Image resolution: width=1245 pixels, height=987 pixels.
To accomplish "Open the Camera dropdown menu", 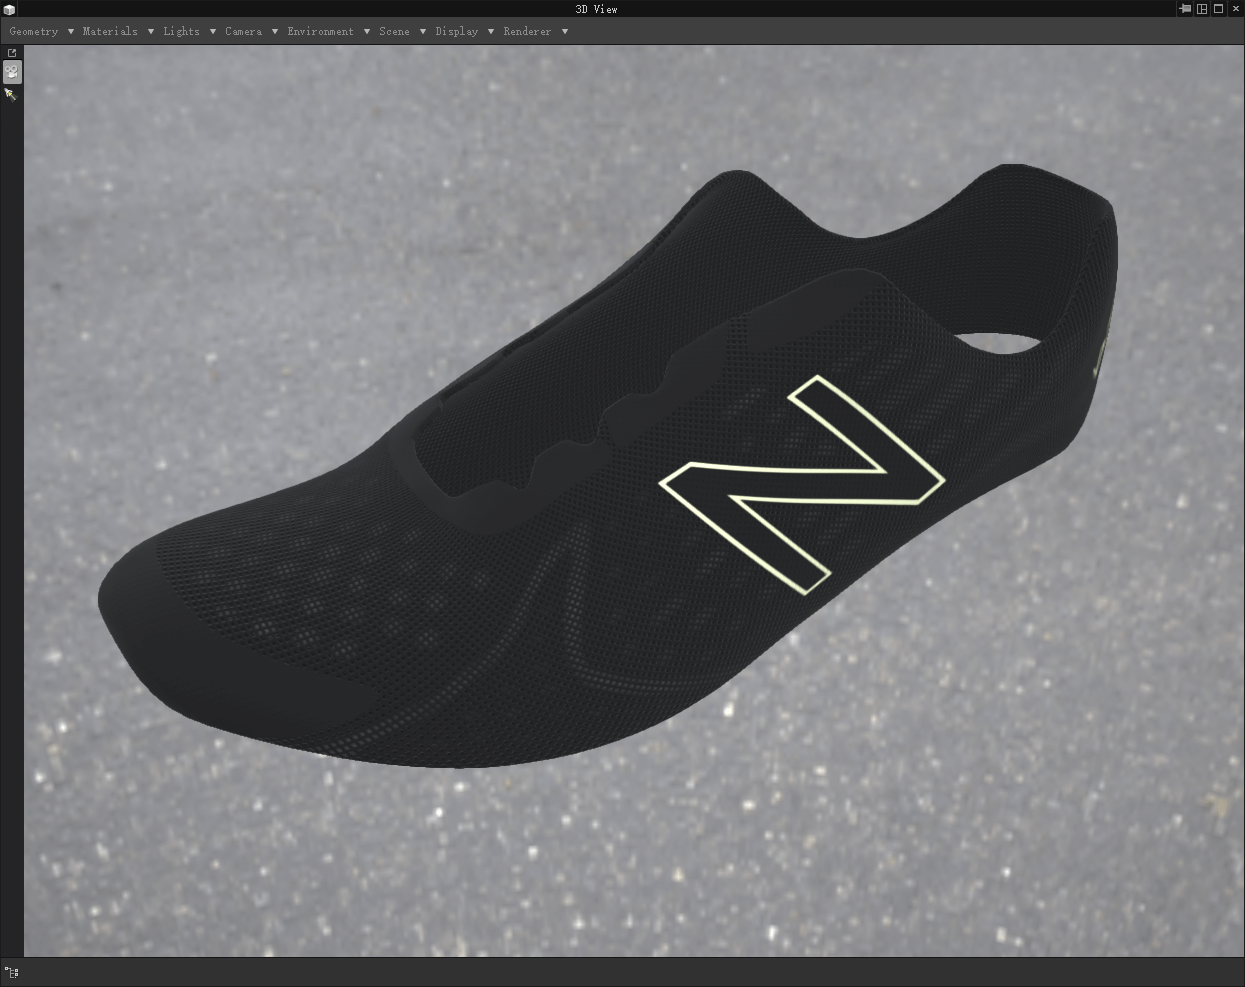I will pos(251,31).
